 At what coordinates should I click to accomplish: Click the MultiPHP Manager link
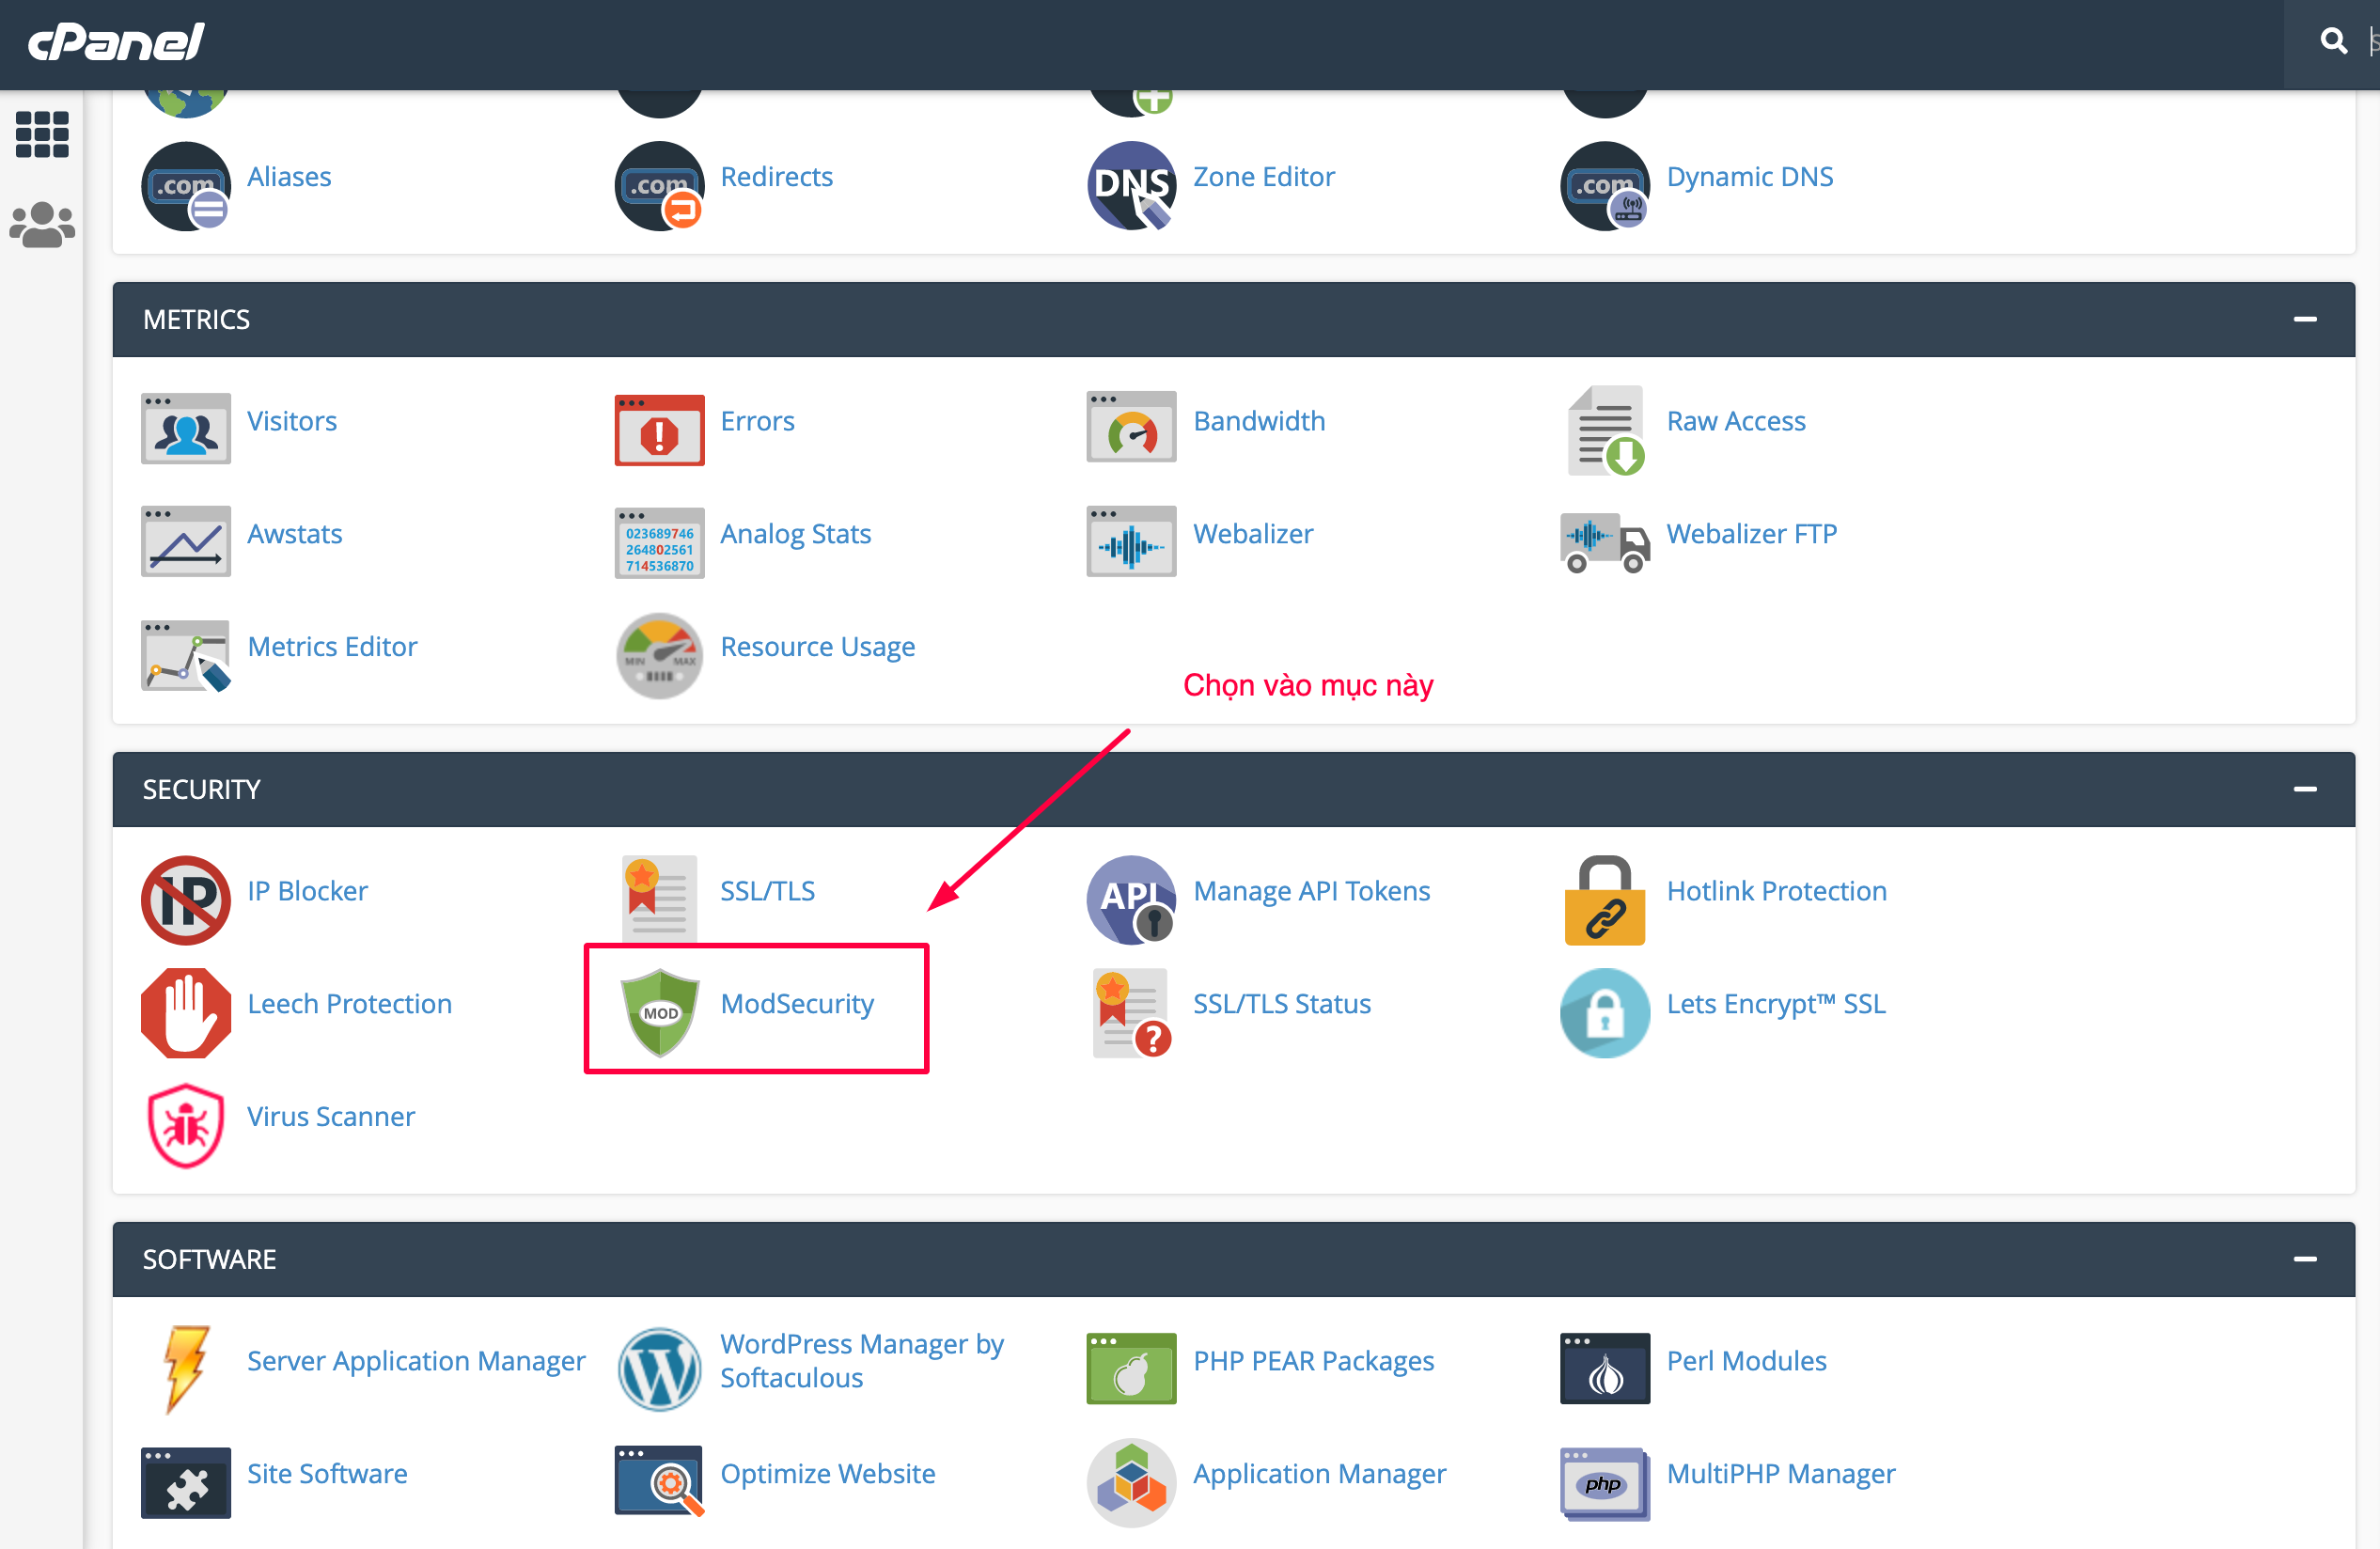[1780, 1473]
